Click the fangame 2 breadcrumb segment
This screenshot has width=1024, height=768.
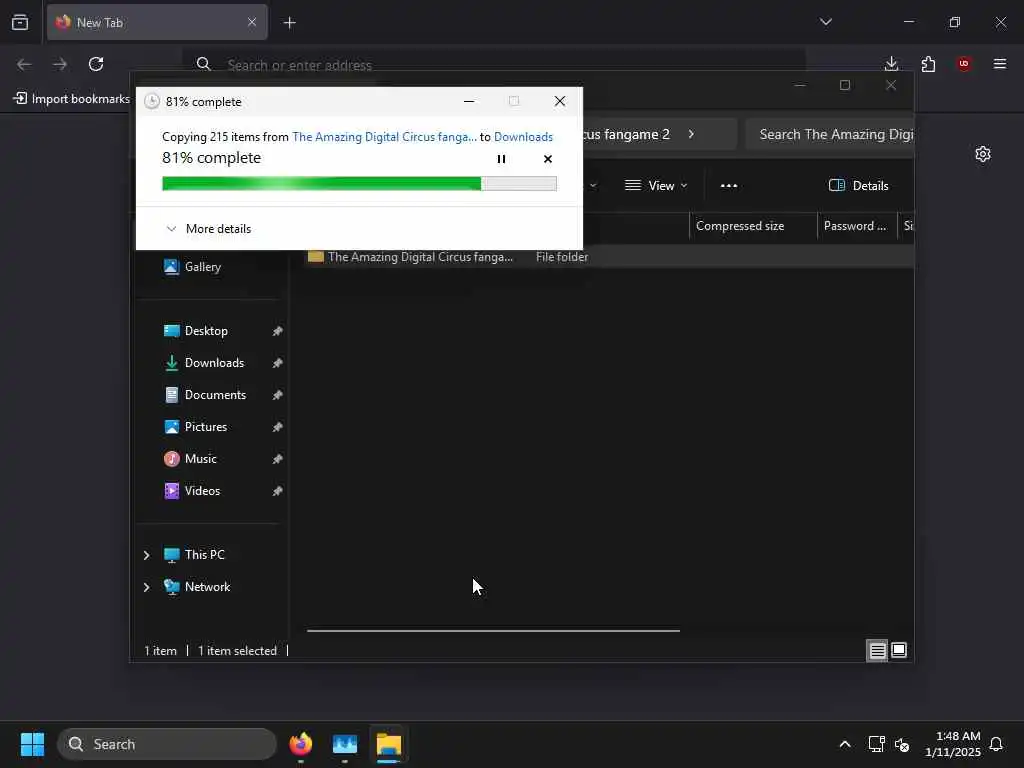pos(626,134)
